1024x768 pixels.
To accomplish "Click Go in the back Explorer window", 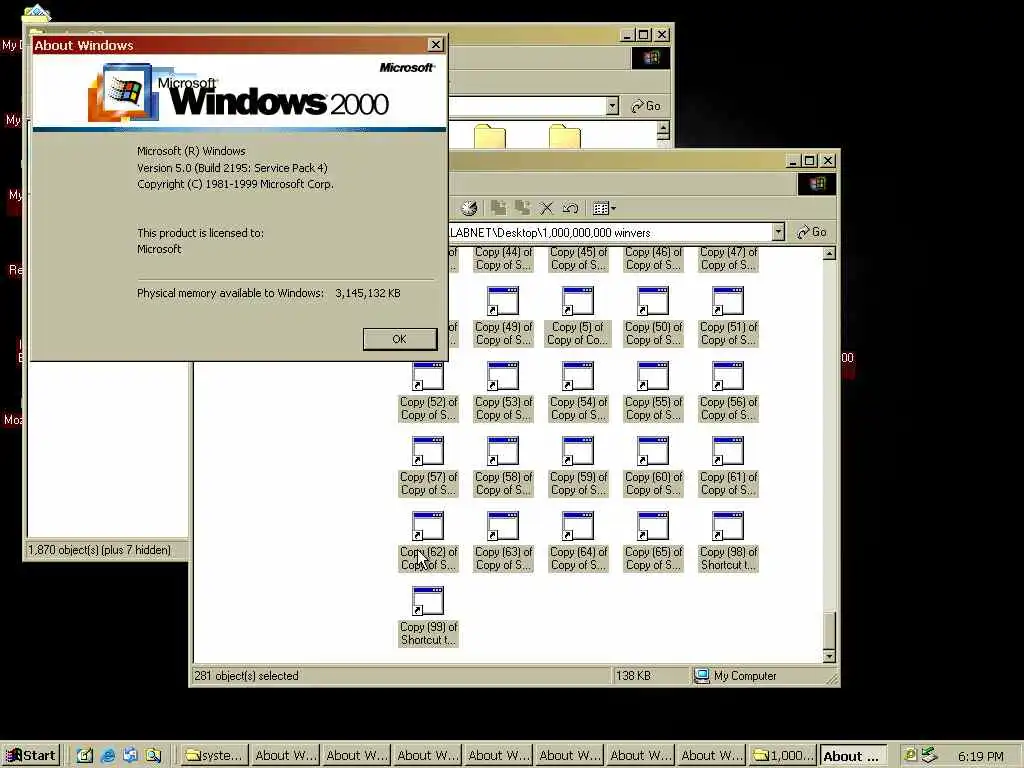I will pyautogui.click(x=646, y=106).
